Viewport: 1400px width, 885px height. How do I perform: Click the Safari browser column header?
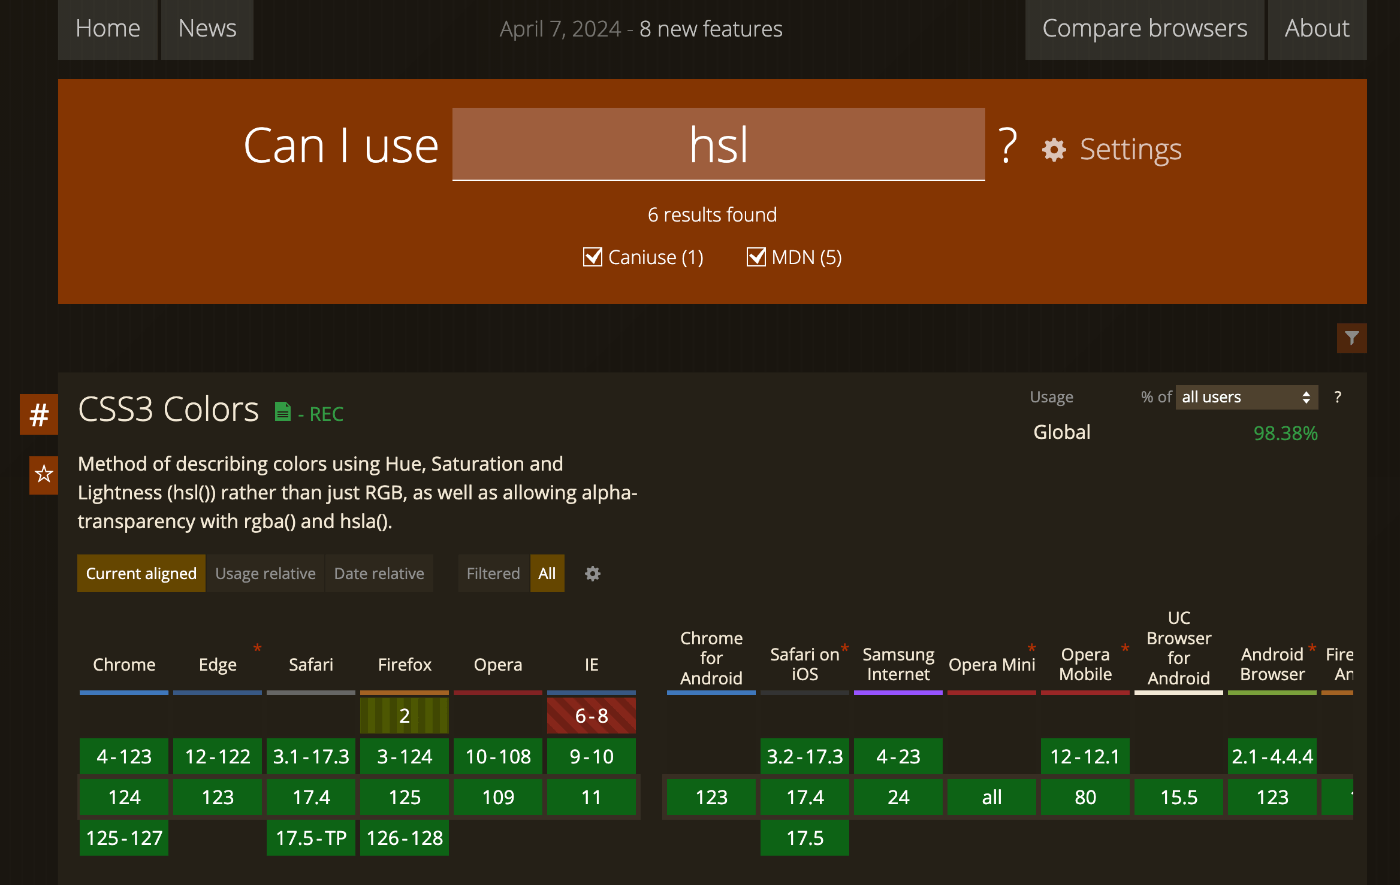[x=311, y=665]
